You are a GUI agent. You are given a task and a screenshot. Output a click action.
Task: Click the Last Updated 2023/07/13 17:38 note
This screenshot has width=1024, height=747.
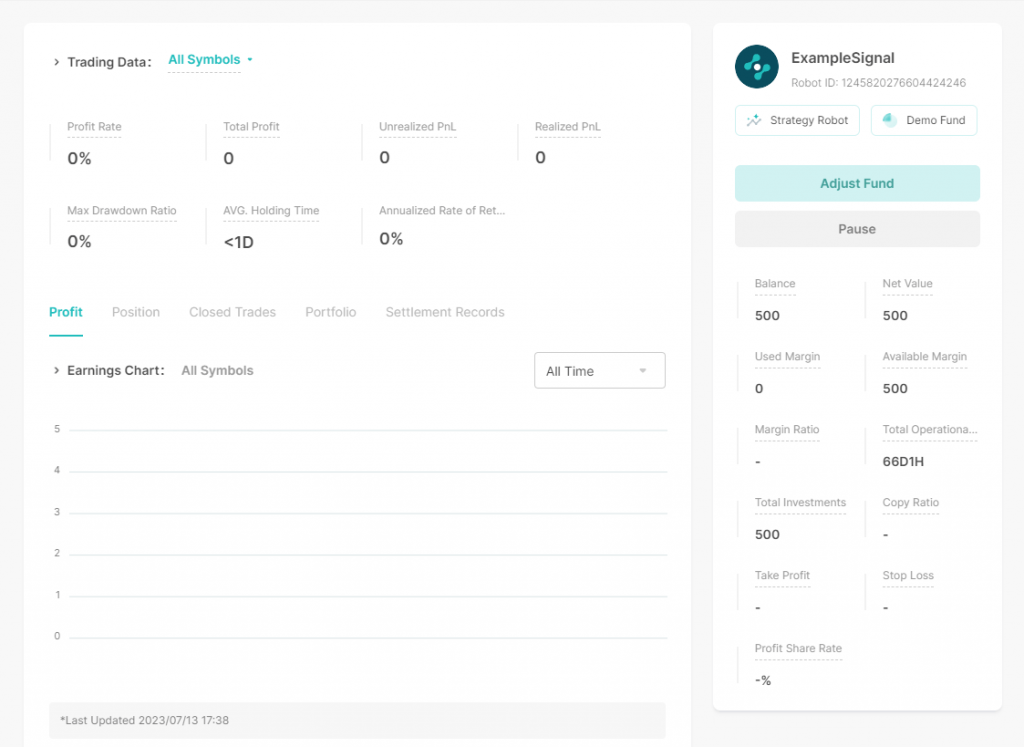144,720
